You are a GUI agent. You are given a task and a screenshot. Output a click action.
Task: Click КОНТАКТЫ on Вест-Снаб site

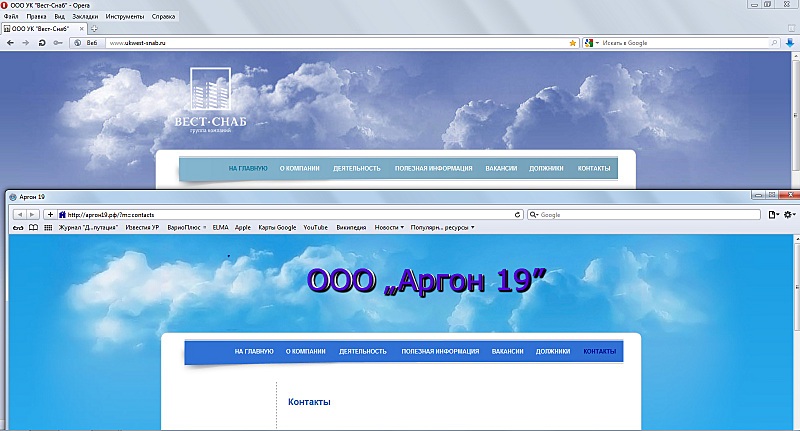(x=594, y=168)
